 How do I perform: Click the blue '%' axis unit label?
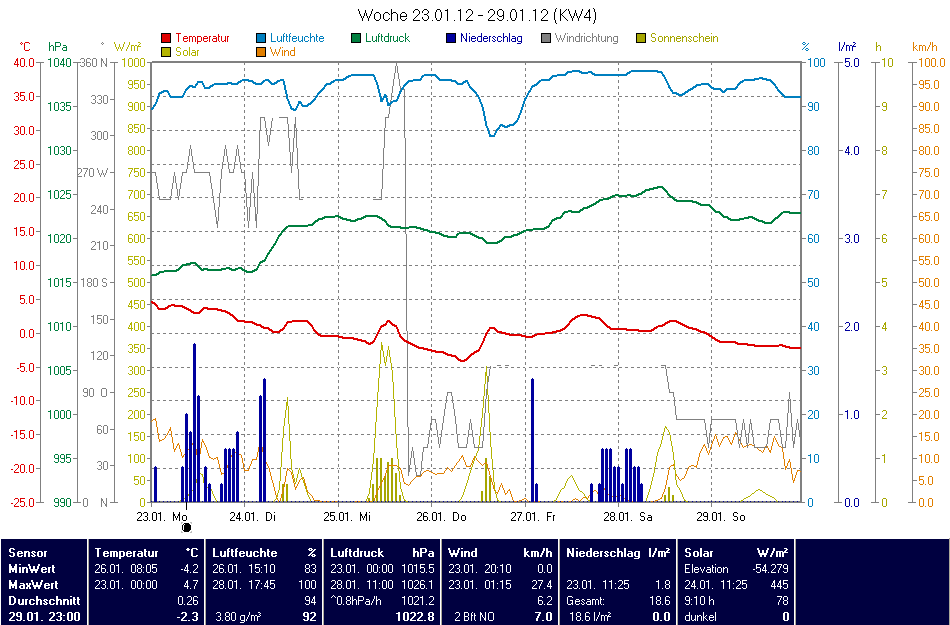[805, 47]
